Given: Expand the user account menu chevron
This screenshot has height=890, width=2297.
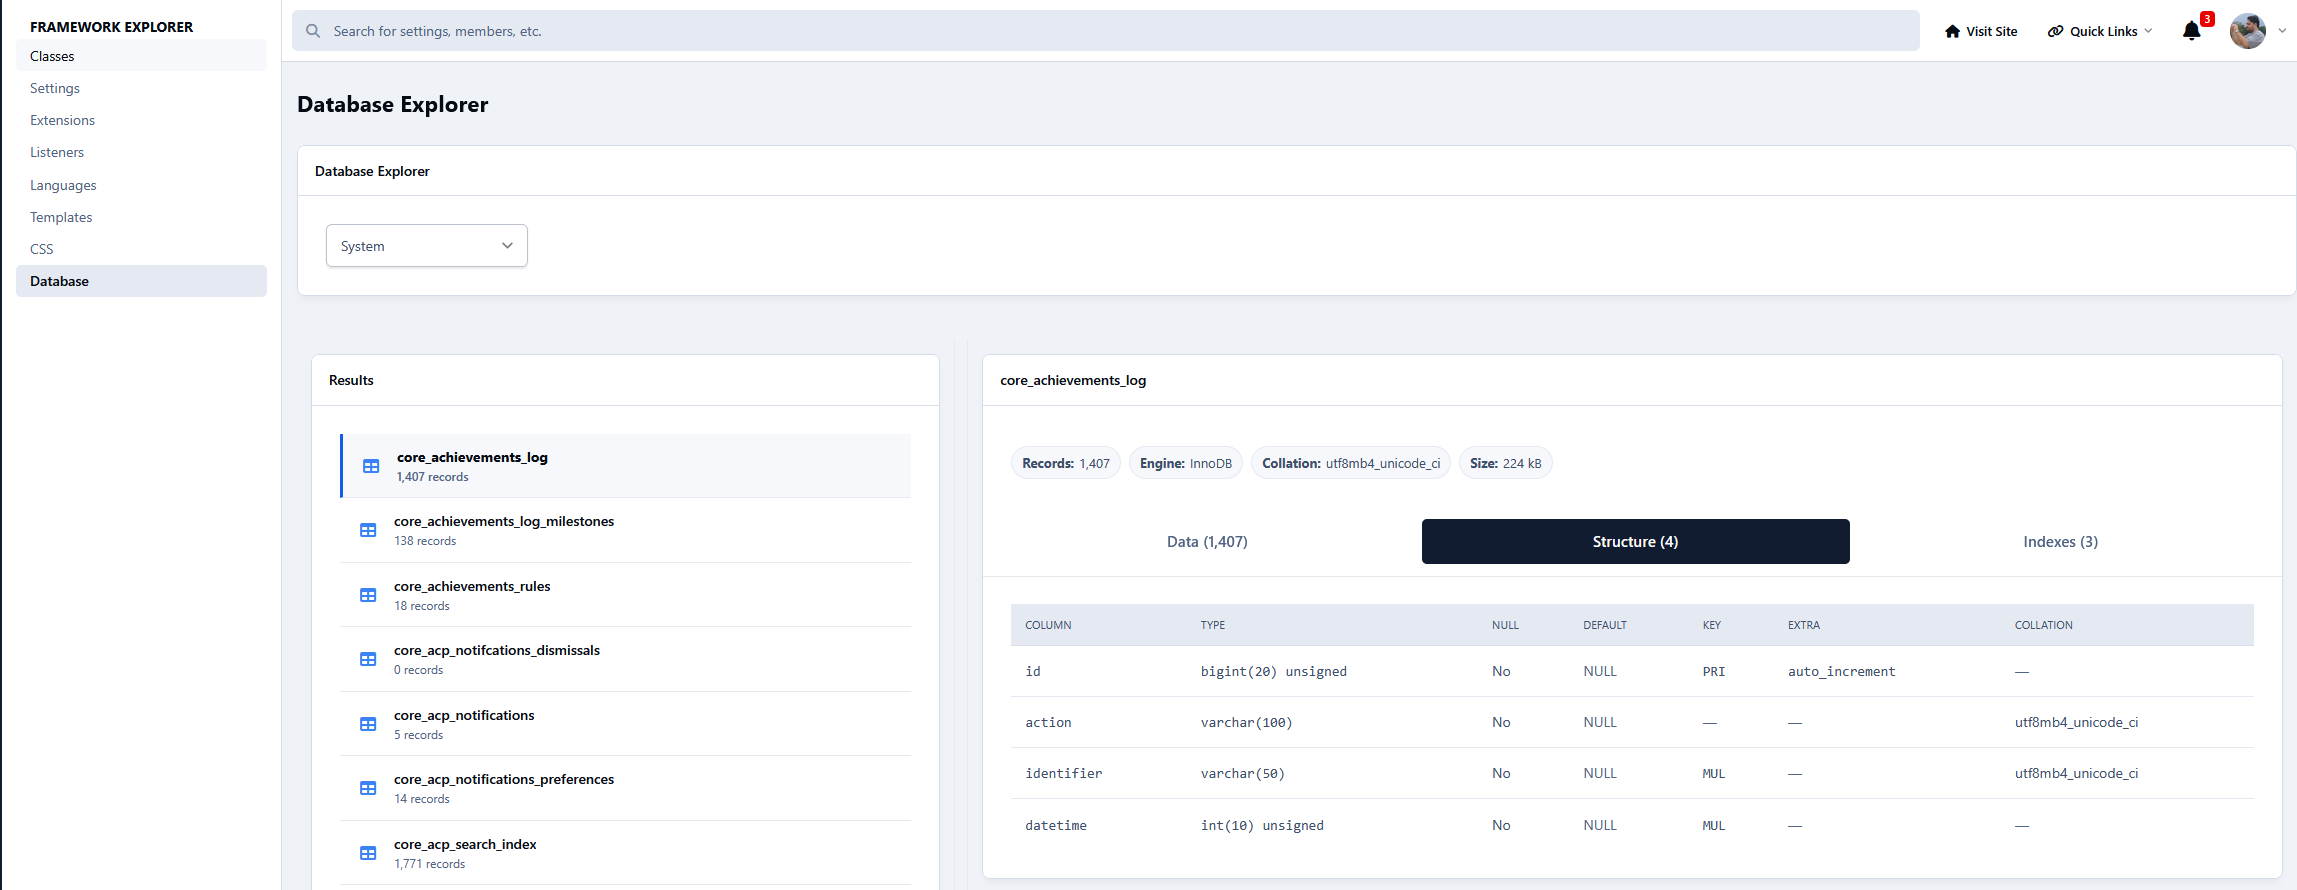Looking at the screenshot, I should tap(2282, 31).
